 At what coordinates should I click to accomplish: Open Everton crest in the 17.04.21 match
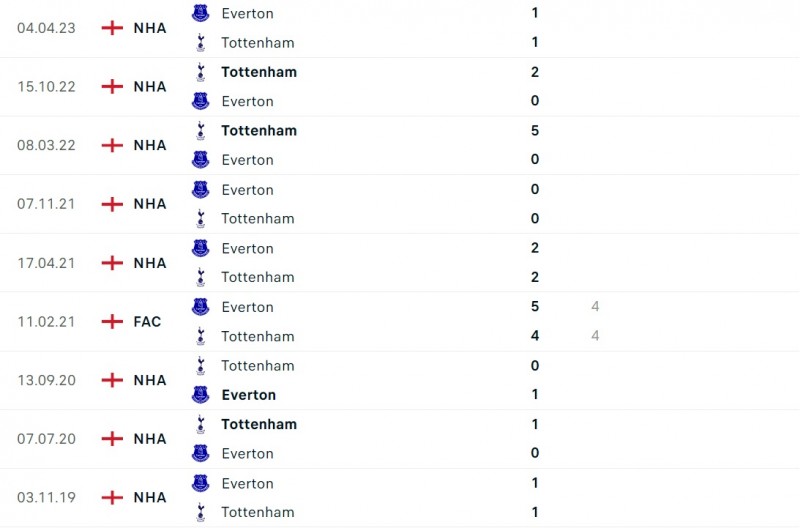201,248
